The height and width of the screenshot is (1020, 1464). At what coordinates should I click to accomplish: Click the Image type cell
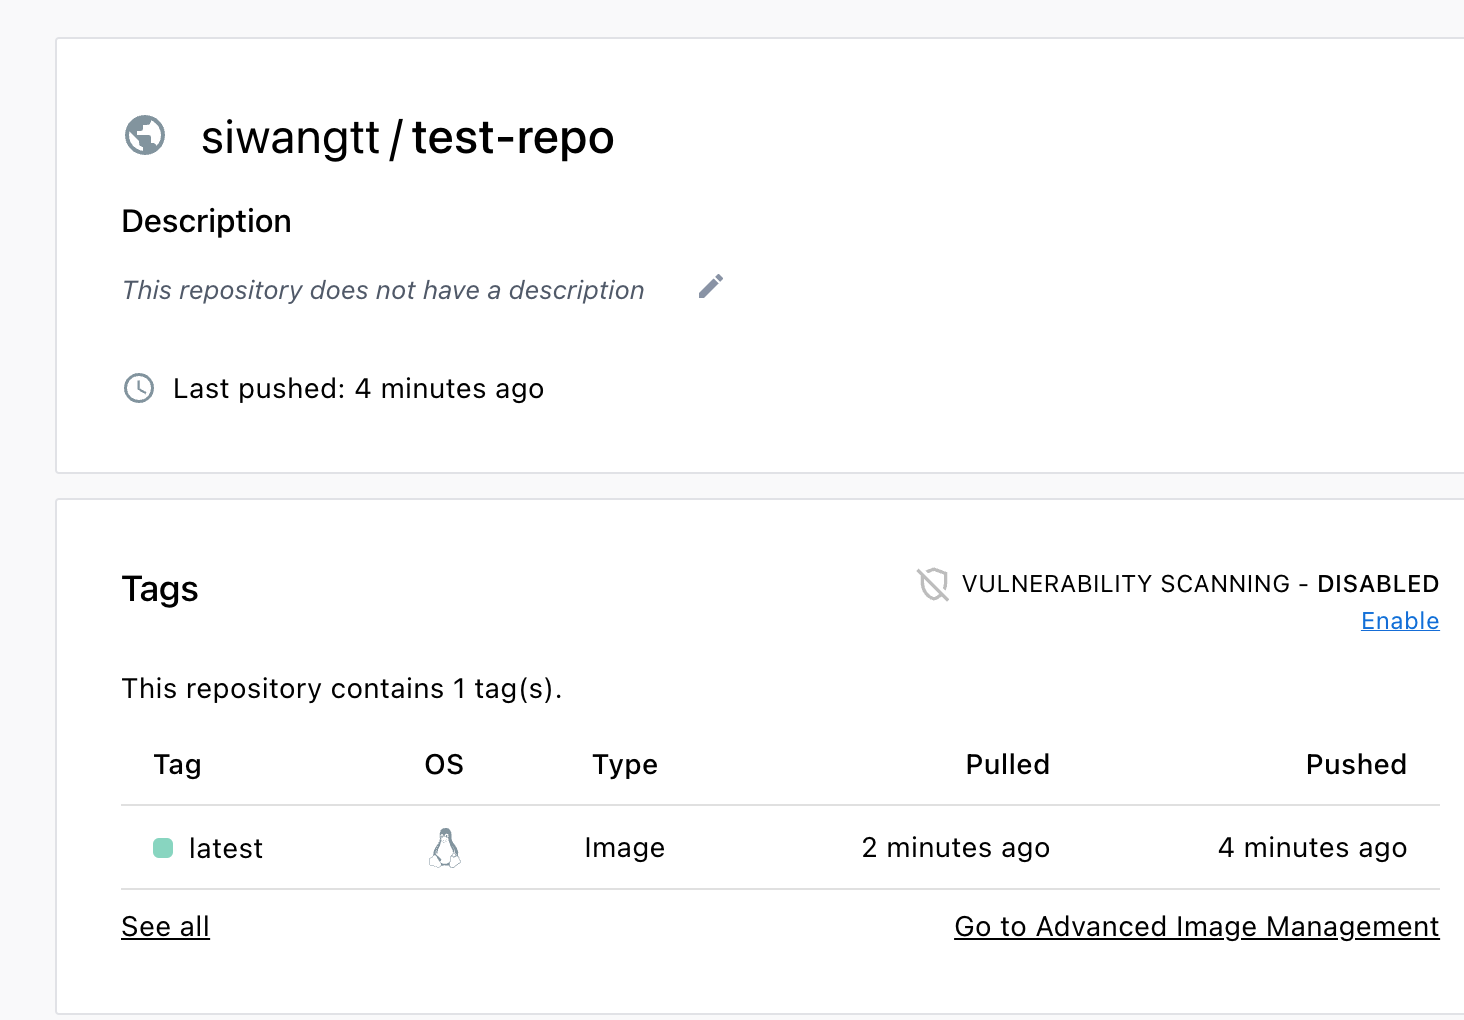click(x=625, y=848)
